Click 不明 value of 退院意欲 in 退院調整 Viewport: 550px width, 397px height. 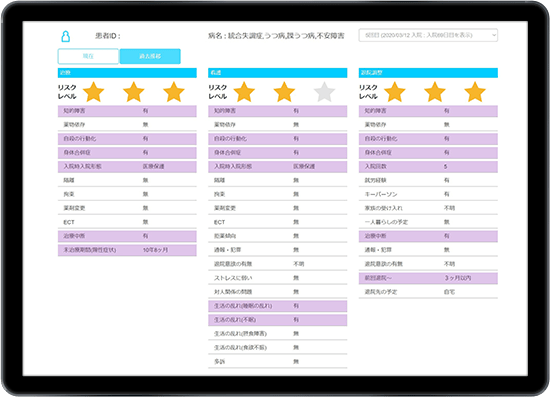(x=449, y=264)
